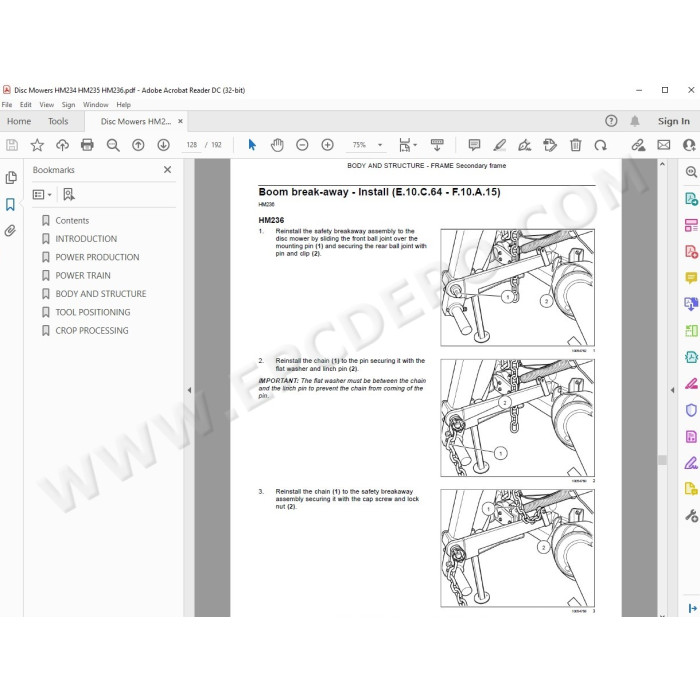
Task: Upload file to cloud icon
Action: coord(62,145)
